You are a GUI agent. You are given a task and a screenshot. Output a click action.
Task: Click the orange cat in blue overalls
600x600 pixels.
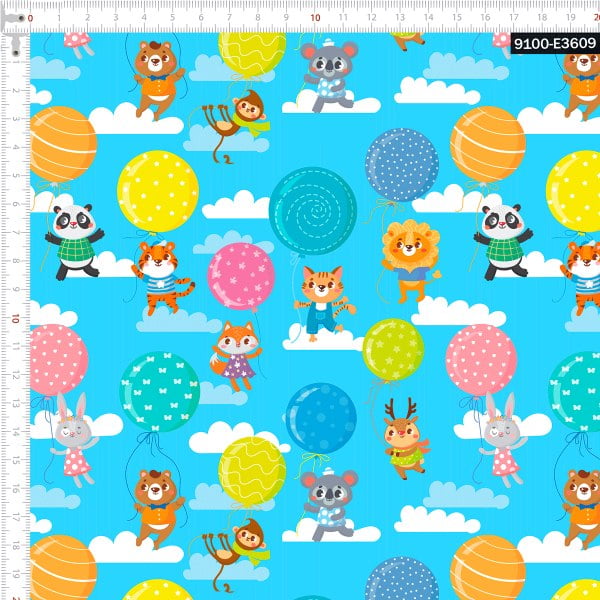[x=324, y=302]
